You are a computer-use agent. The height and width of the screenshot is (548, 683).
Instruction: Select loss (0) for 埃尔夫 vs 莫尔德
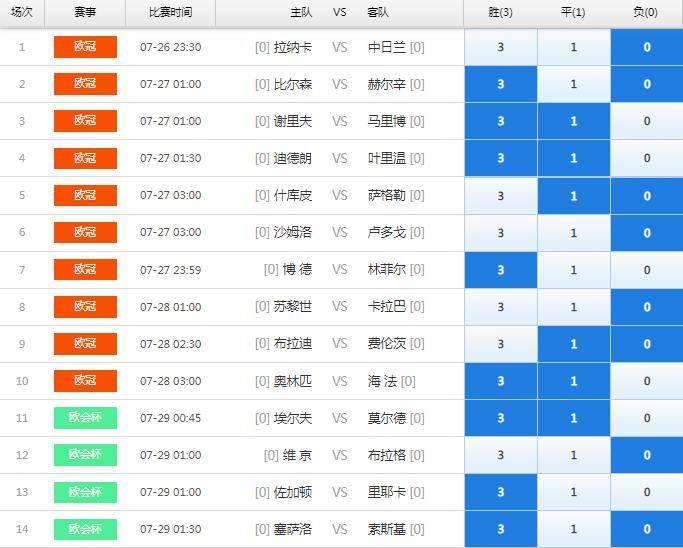[647, 418]
